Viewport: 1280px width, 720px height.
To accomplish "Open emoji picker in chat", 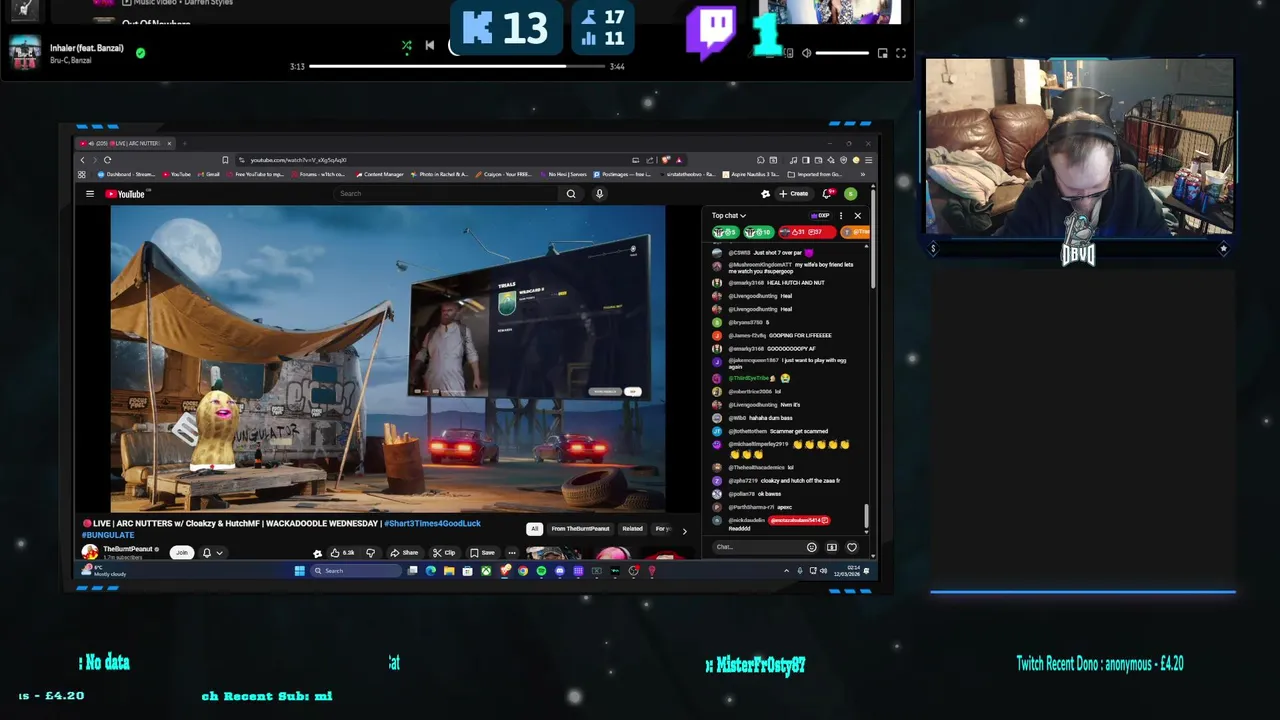I will (811, 547).
